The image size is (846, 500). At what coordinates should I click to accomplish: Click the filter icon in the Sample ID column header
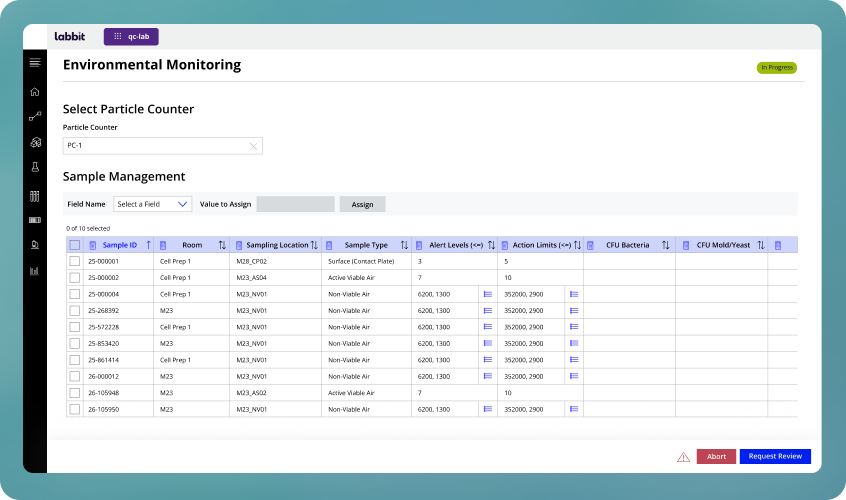pos(92,245)
